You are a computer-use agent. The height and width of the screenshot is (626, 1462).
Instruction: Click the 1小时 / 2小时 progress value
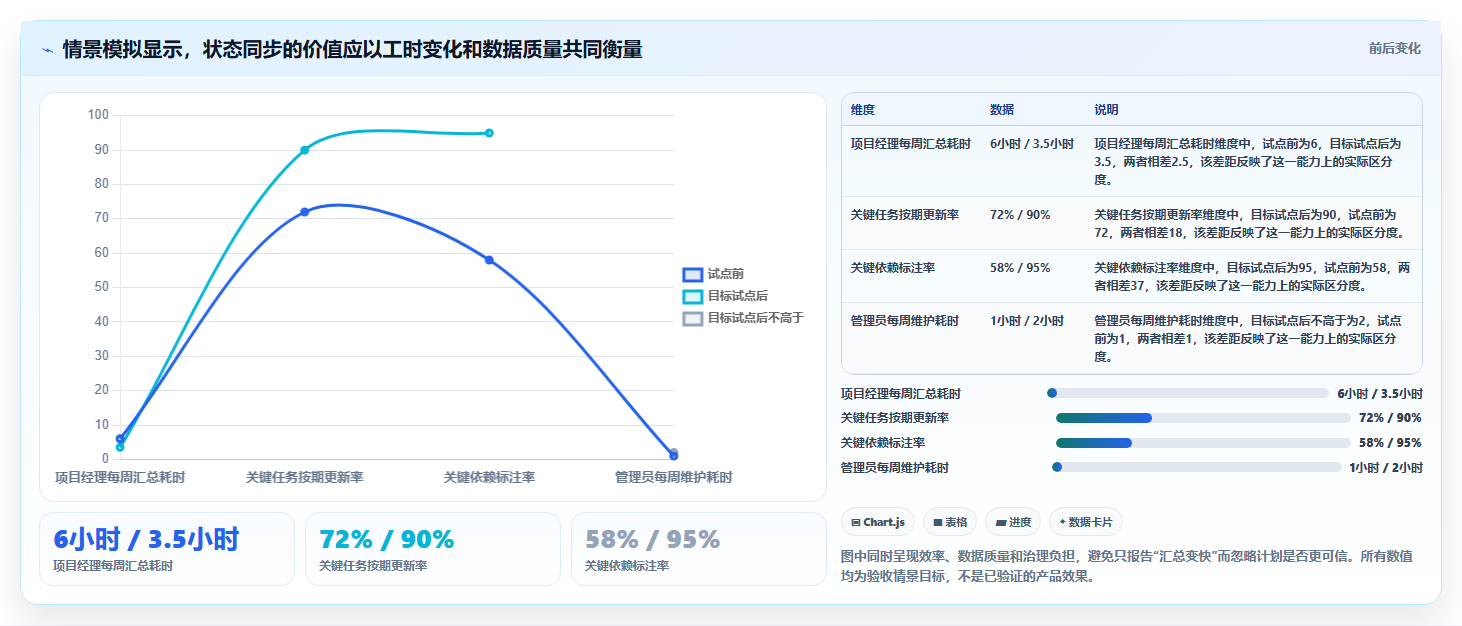[1385, 467]
